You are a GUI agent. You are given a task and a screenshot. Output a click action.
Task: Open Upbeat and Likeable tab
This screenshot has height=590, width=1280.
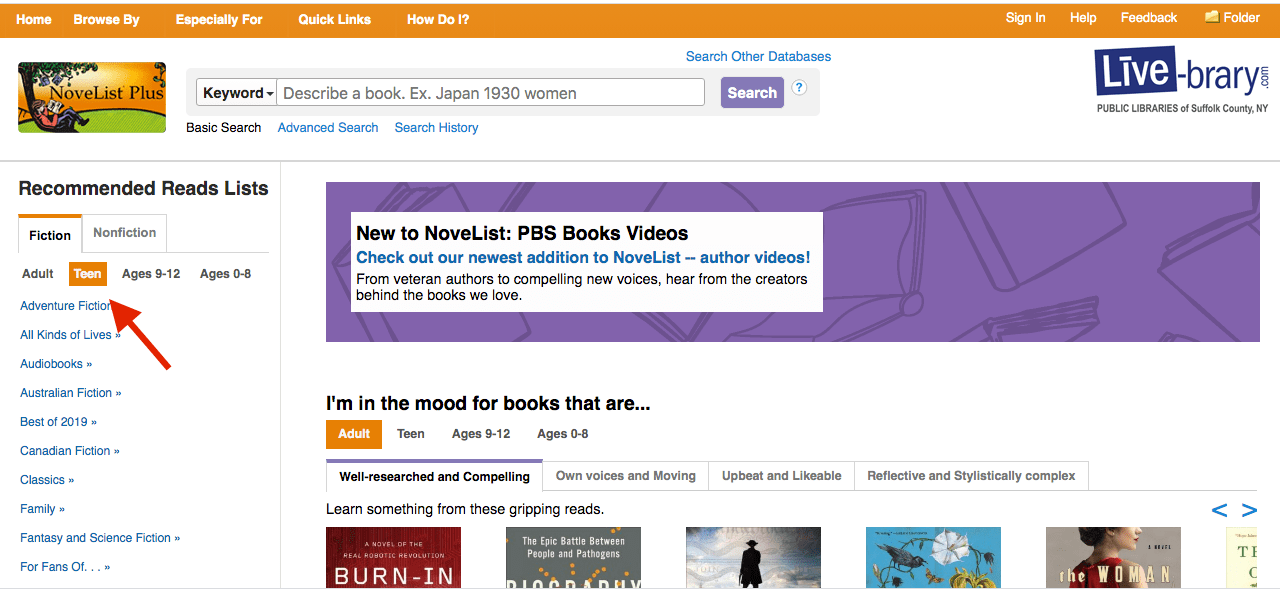pyautogui.click(x=782, y=476)
